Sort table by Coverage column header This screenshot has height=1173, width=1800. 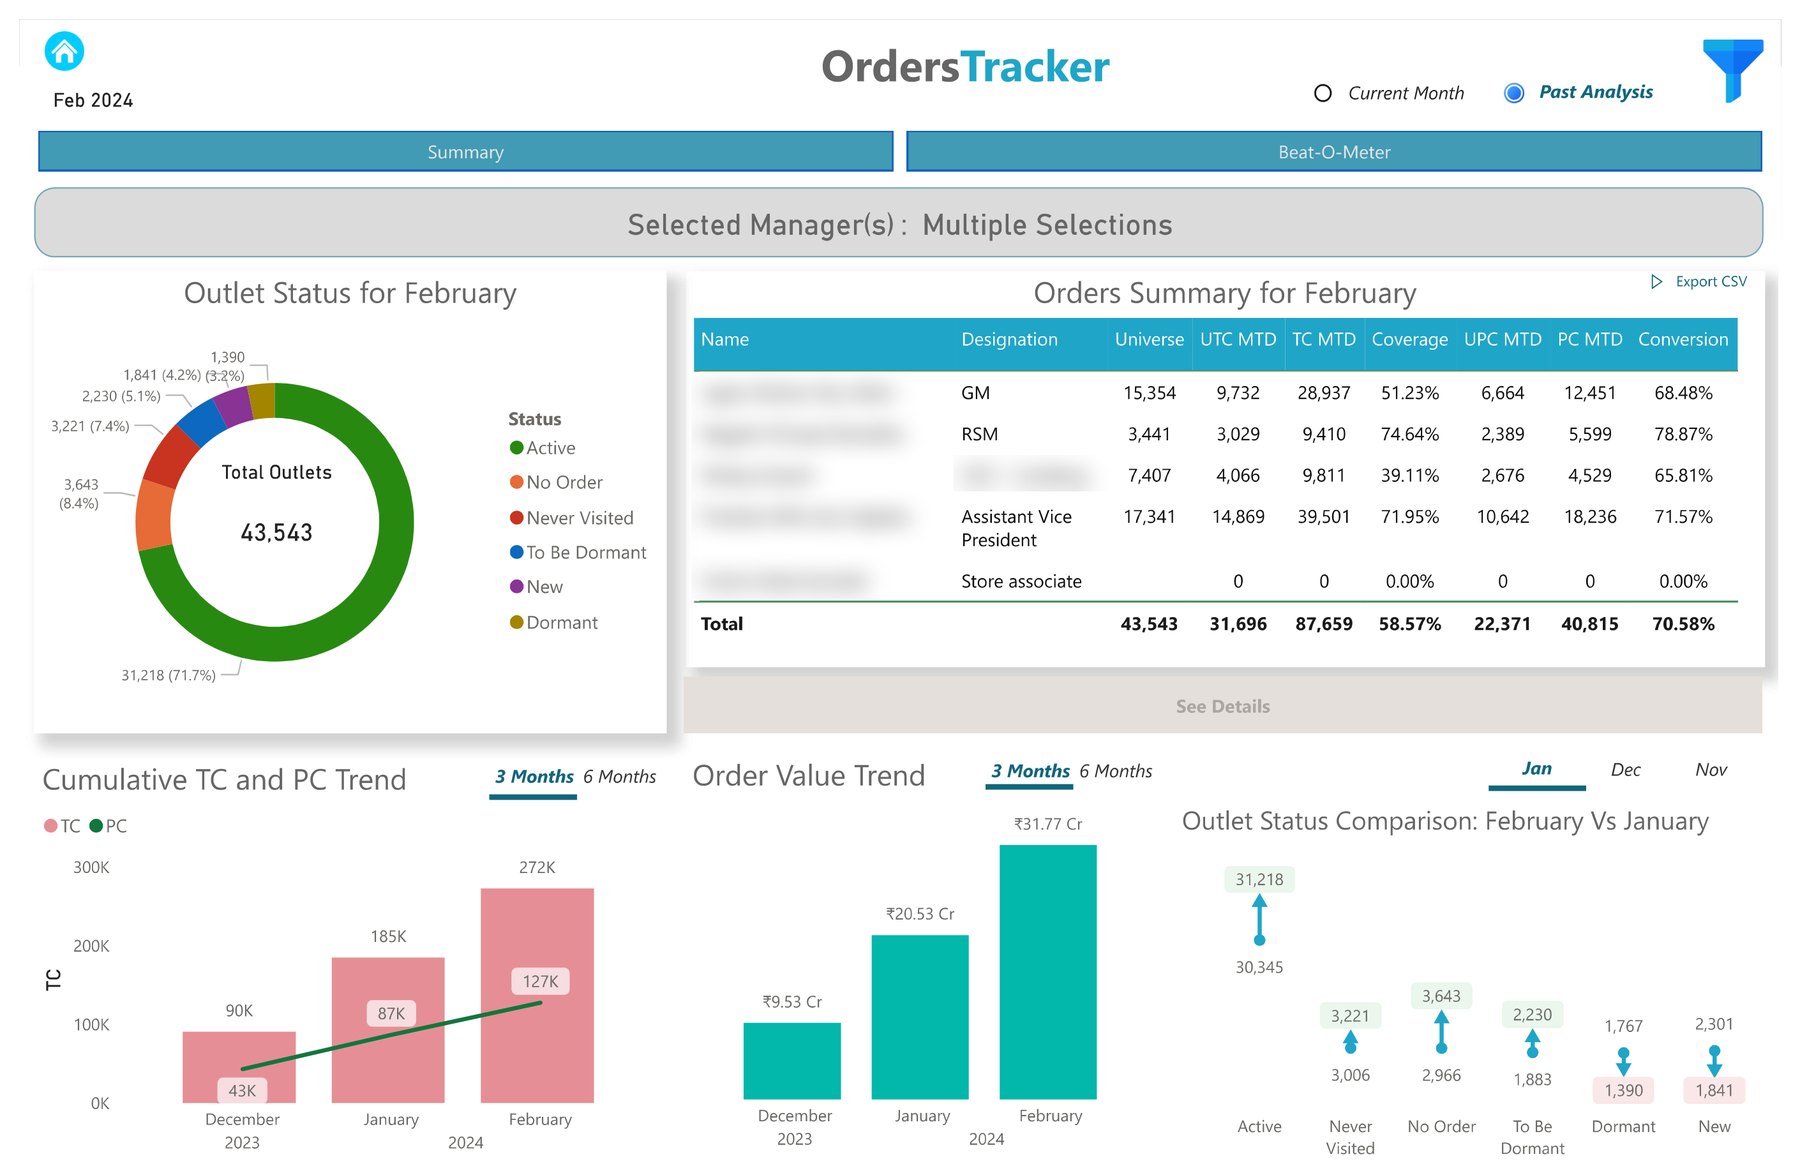1410,340
